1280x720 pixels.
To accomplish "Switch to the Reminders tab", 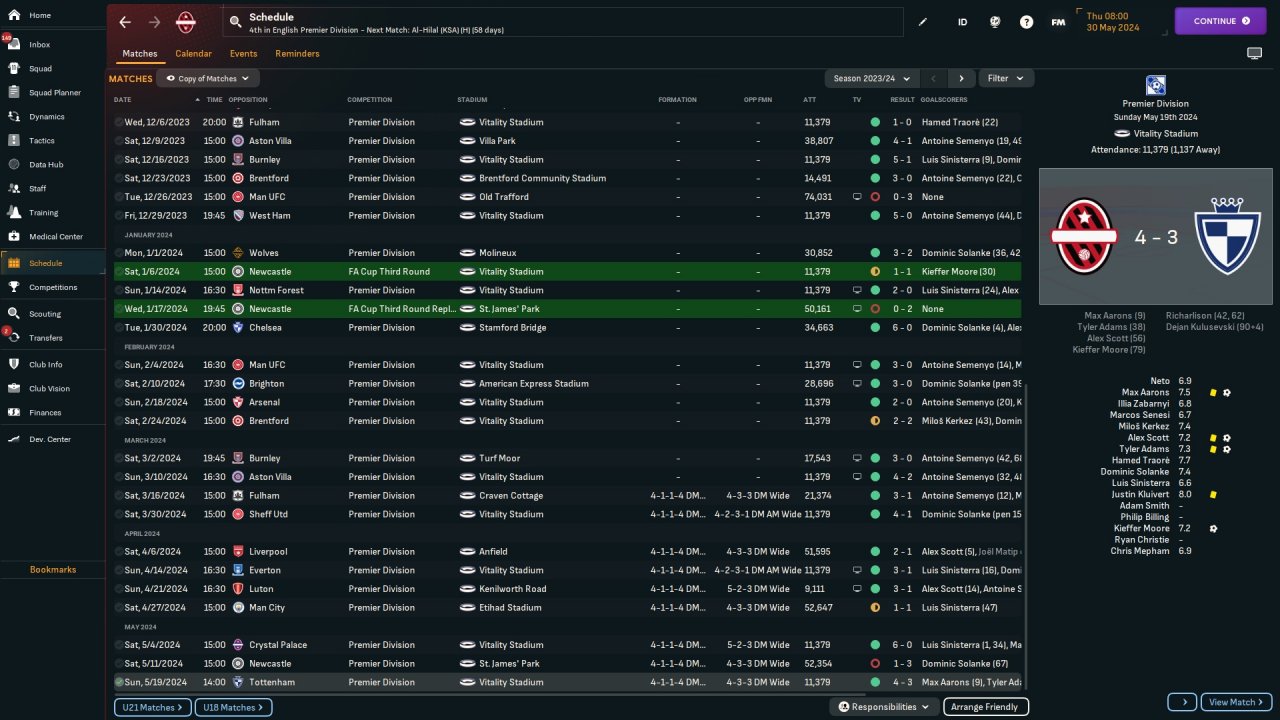I will coord(297,53).
